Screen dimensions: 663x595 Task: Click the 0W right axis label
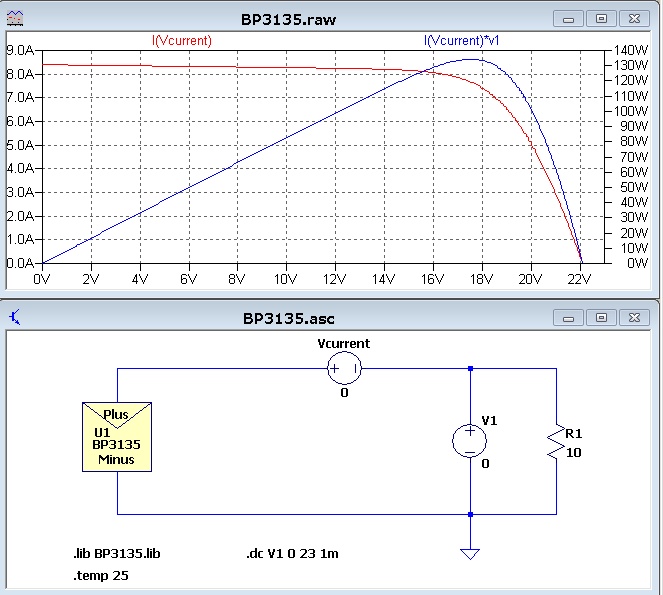click(x=637, y=263)
